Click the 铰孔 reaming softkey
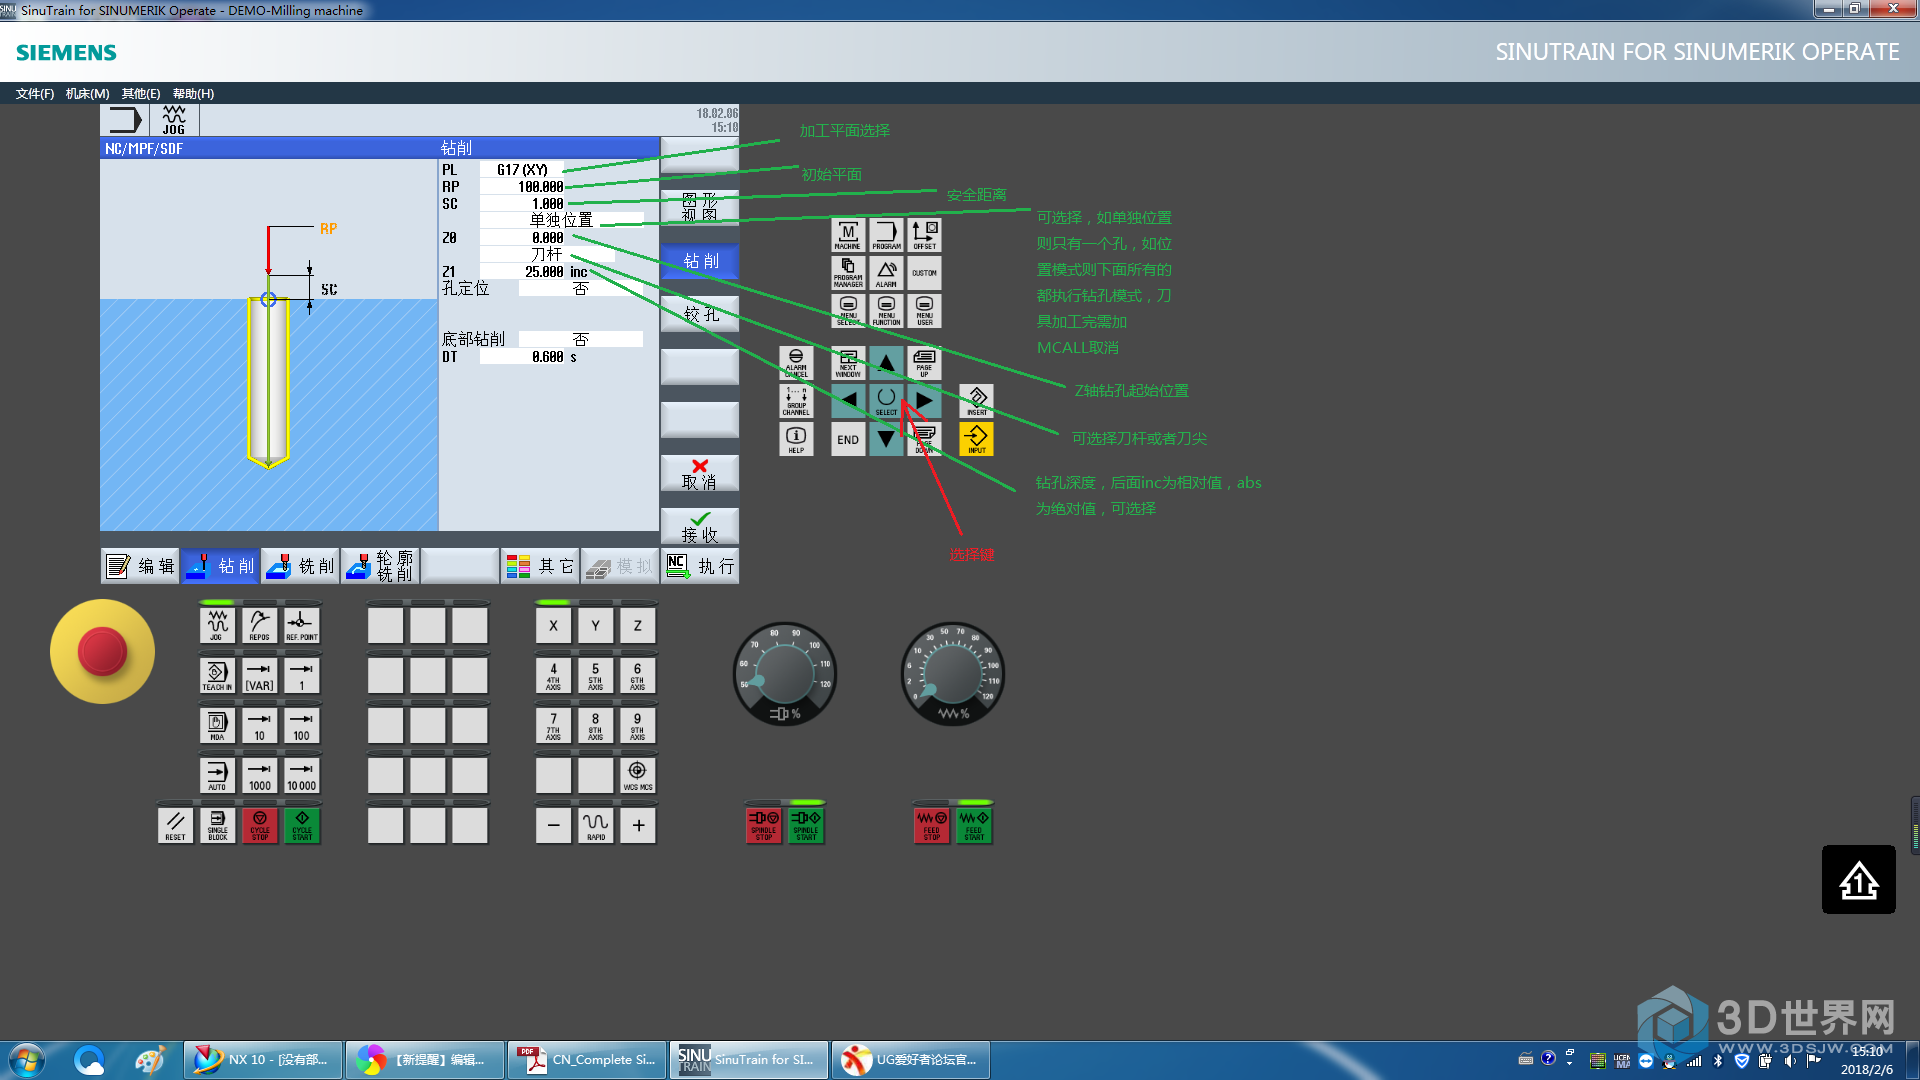The image size is (1920, 1080). (x=700, y=314)
